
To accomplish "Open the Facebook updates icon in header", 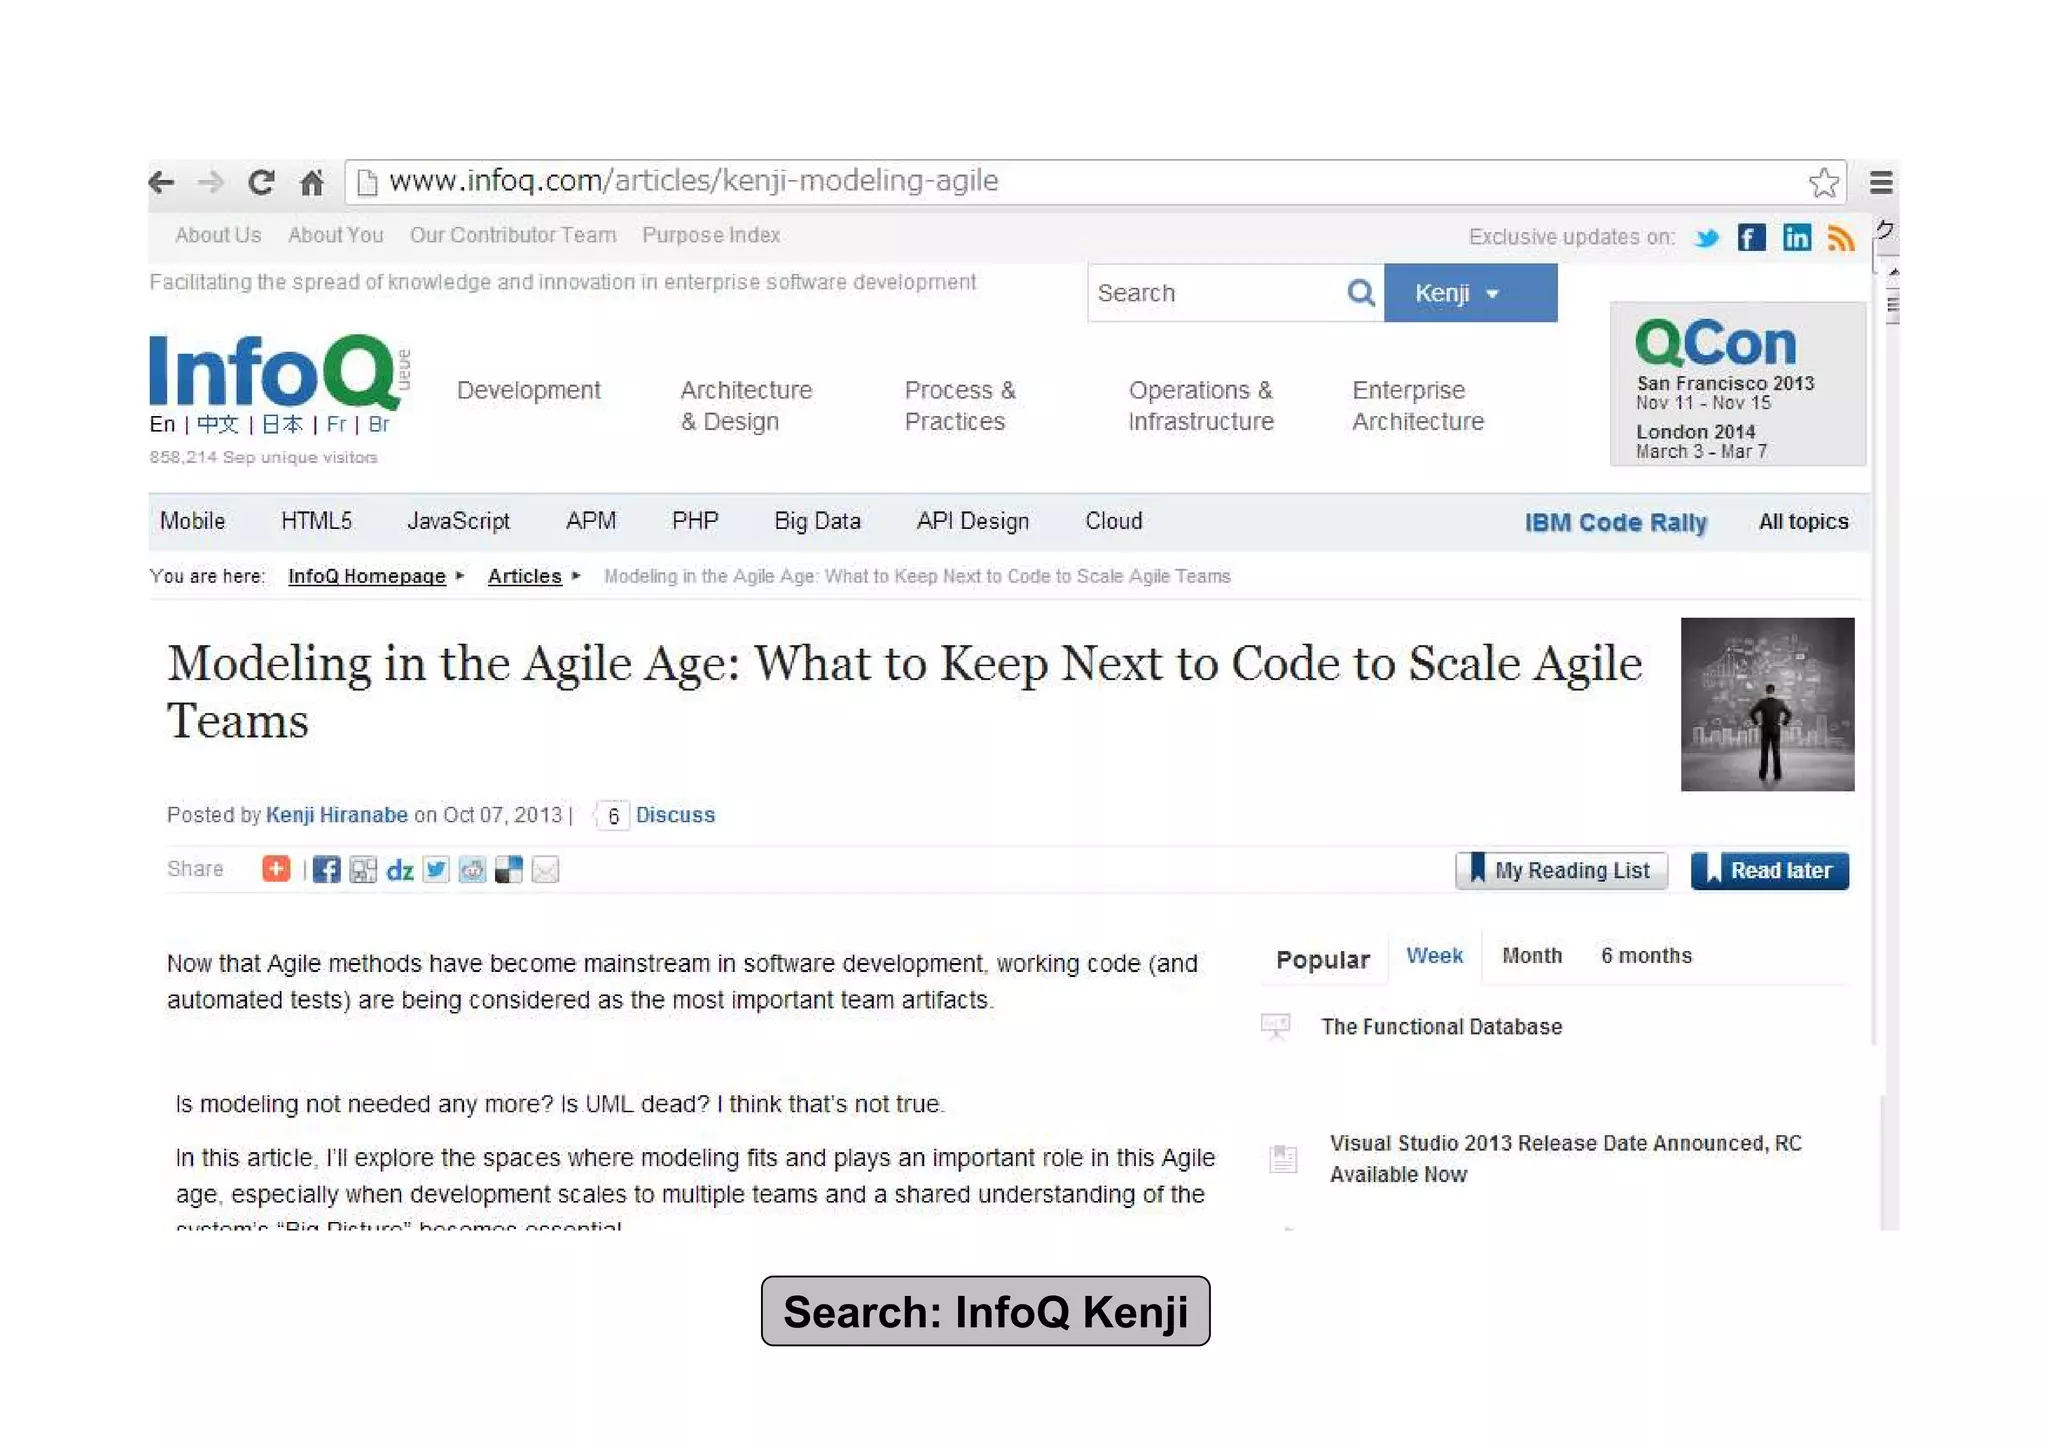I will [1751, 237].
